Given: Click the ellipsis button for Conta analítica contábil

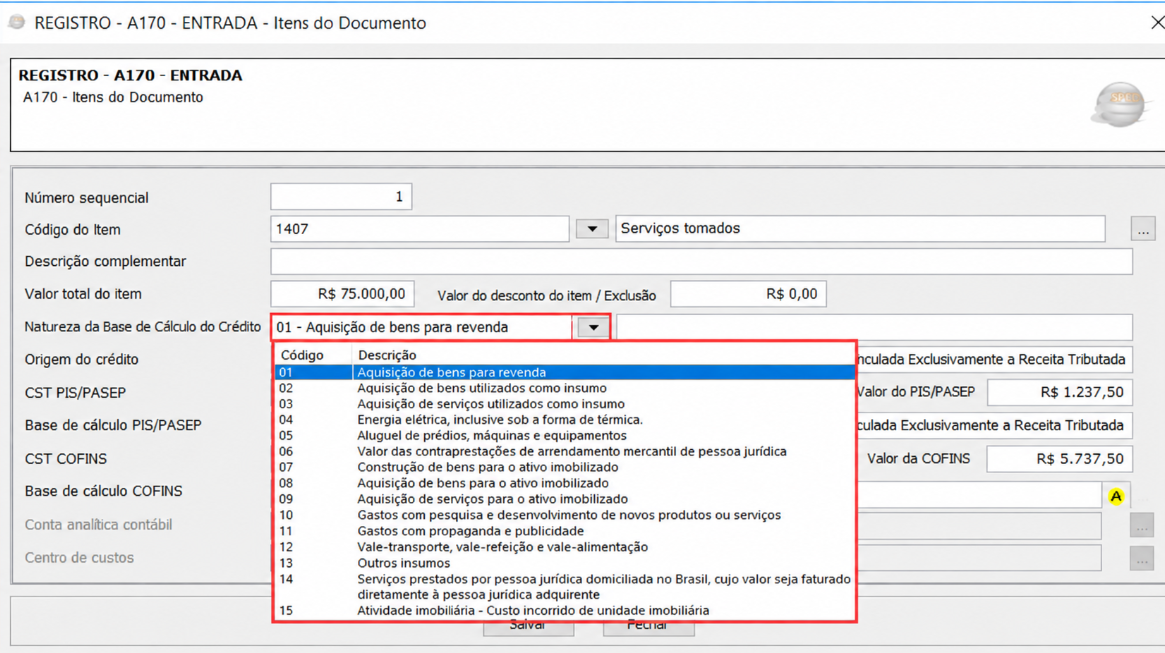Looking at the screenshot, I should pos(1142,525).
